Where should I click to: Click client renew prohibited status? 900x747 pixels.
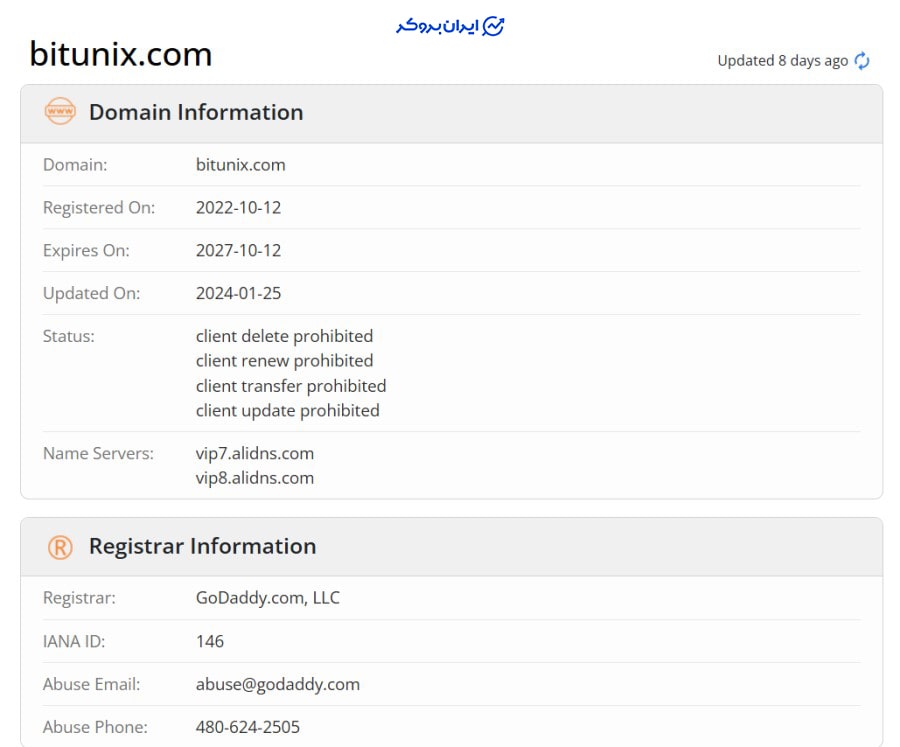[284, 361]
